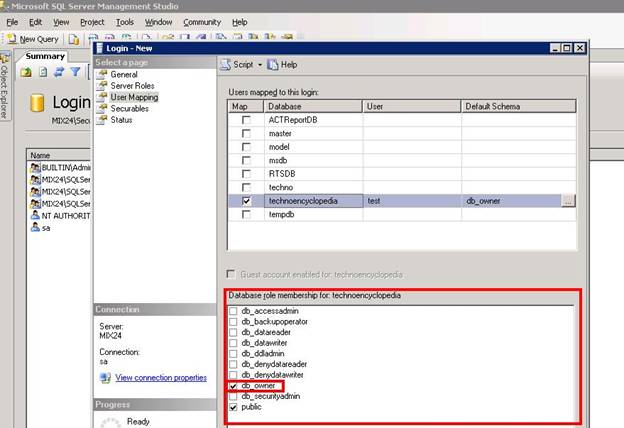
Task: Check the Map box for techno
Action: tap(246, 188)
